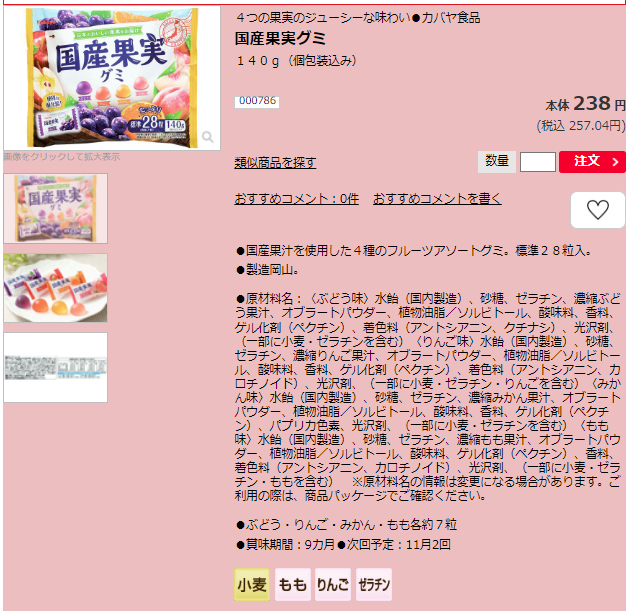The width and height of the screenshot is (628, 611).
Task: Open the main 国産果実グミ package image
Action: click(x=112, y=78)
